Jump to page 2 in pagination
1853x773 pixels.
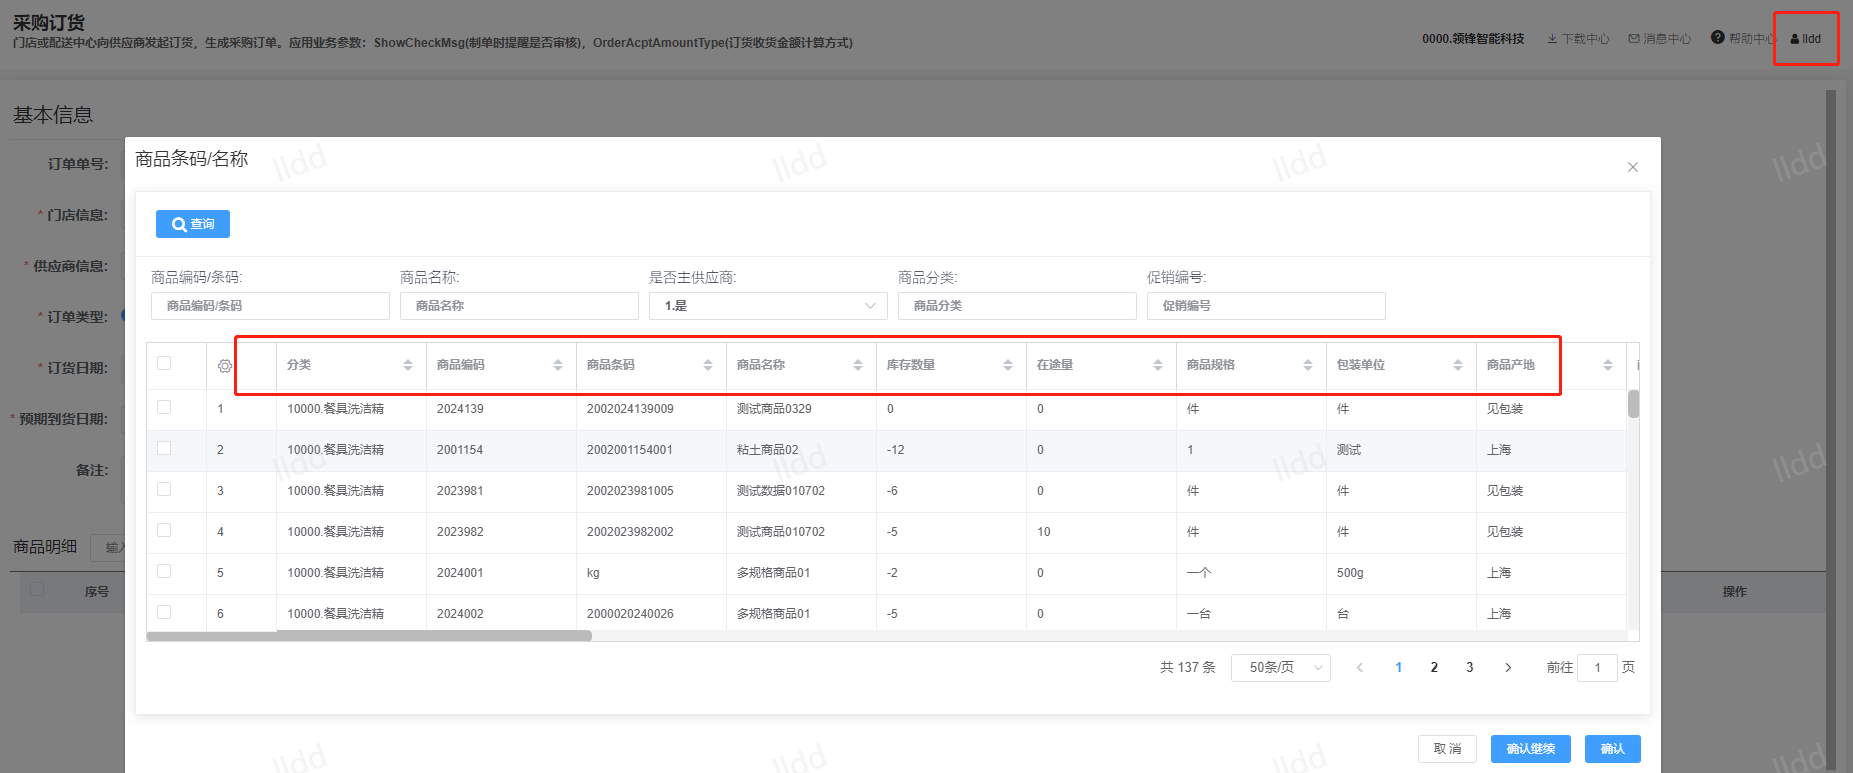pyautogui.click(x=1434, y=667)
